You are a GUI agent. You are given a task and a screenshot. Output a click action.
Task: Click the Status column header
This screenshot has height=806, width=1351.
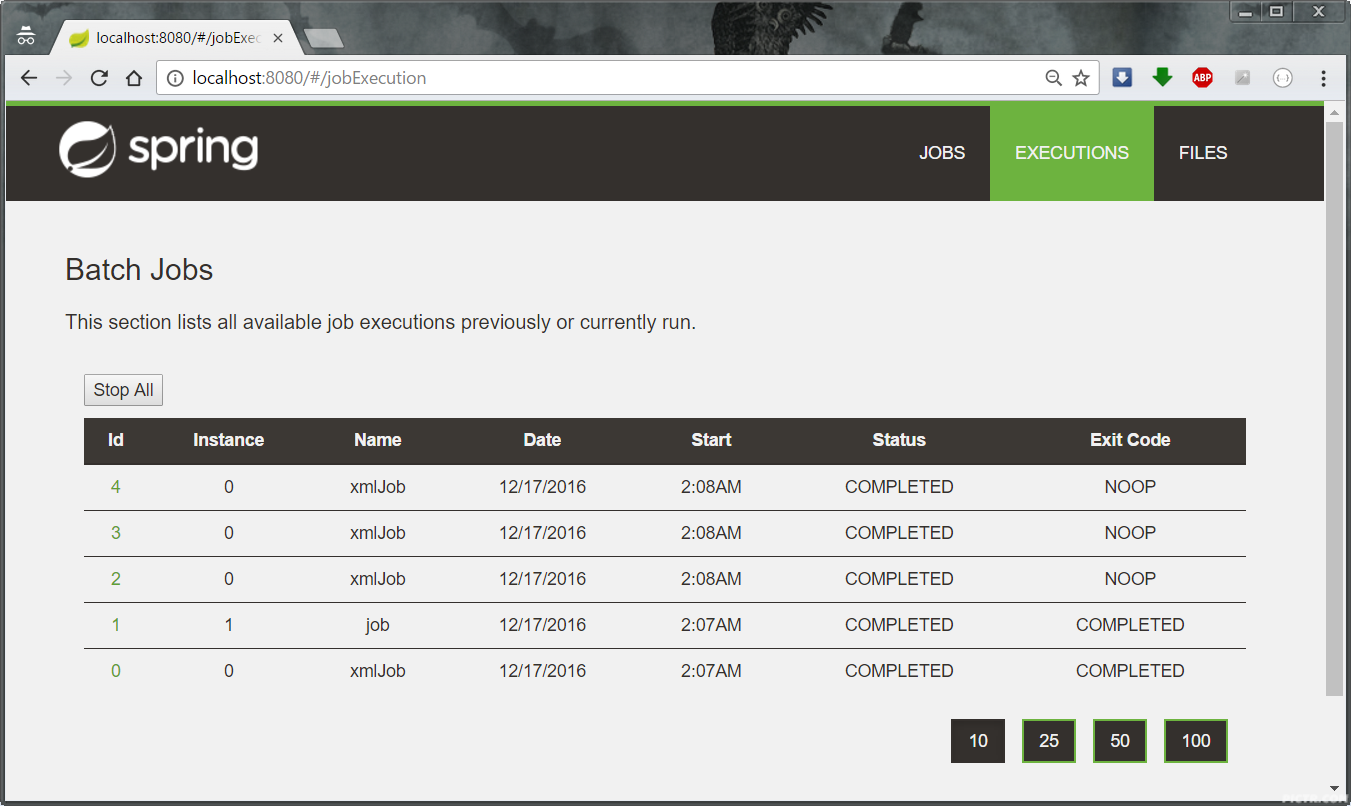click(899, 440)
